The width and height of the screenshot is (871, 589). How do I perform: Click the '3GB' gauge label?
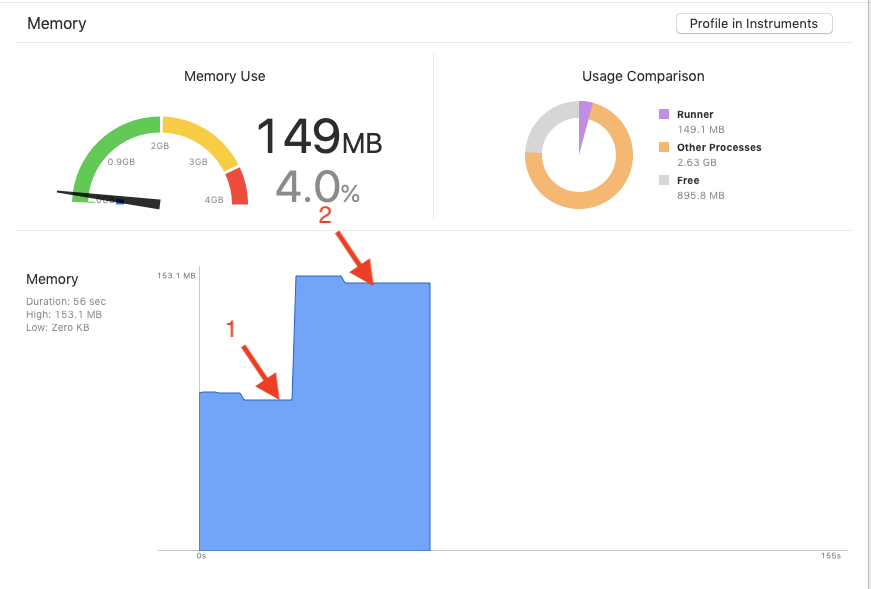(198, 162)
